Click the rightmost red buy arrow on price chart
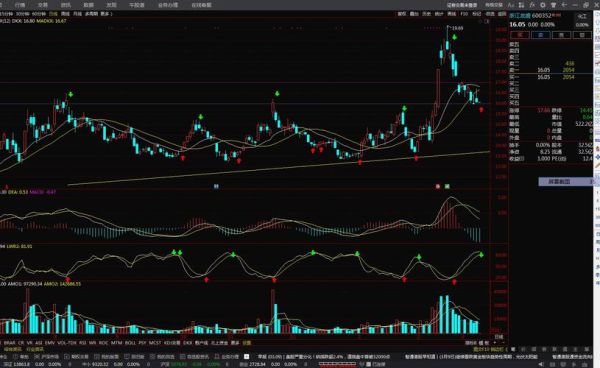Screen dimensions: 600x368 (x=481, y=110)
